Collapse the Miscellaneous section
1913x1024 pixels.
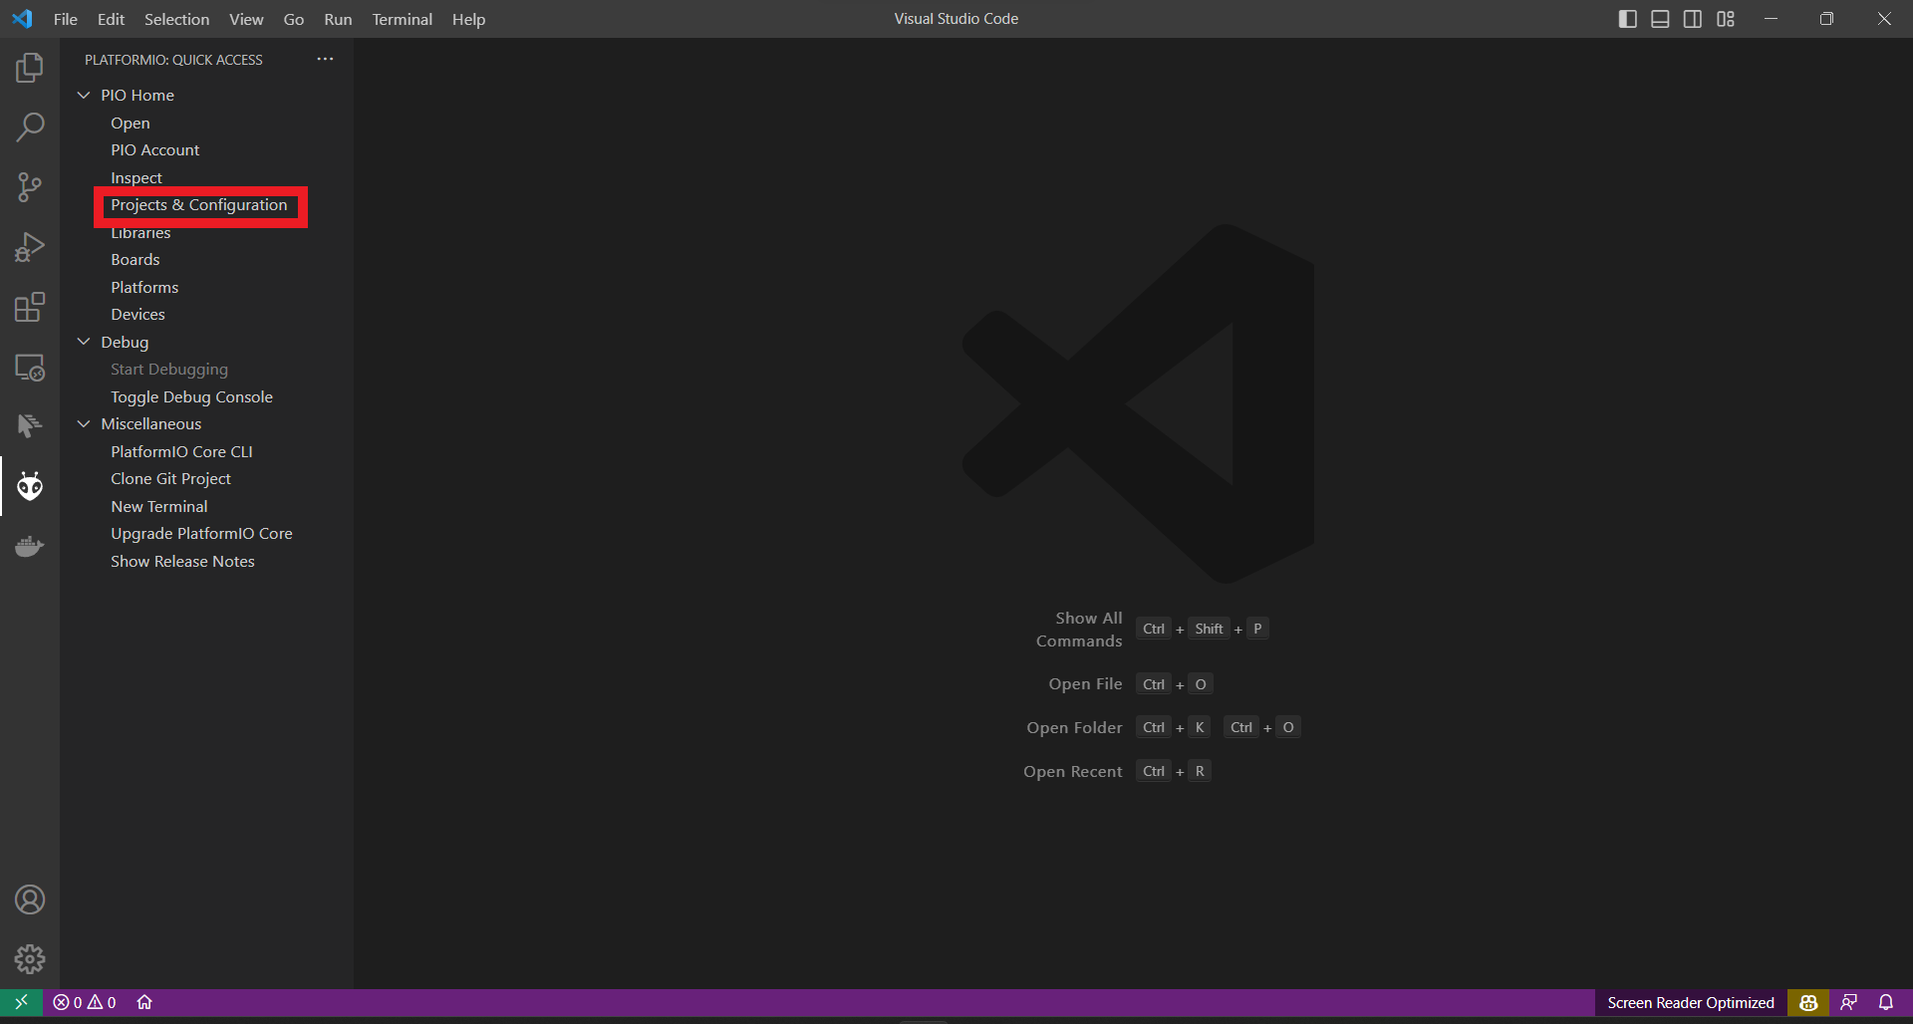coord(84,423)
